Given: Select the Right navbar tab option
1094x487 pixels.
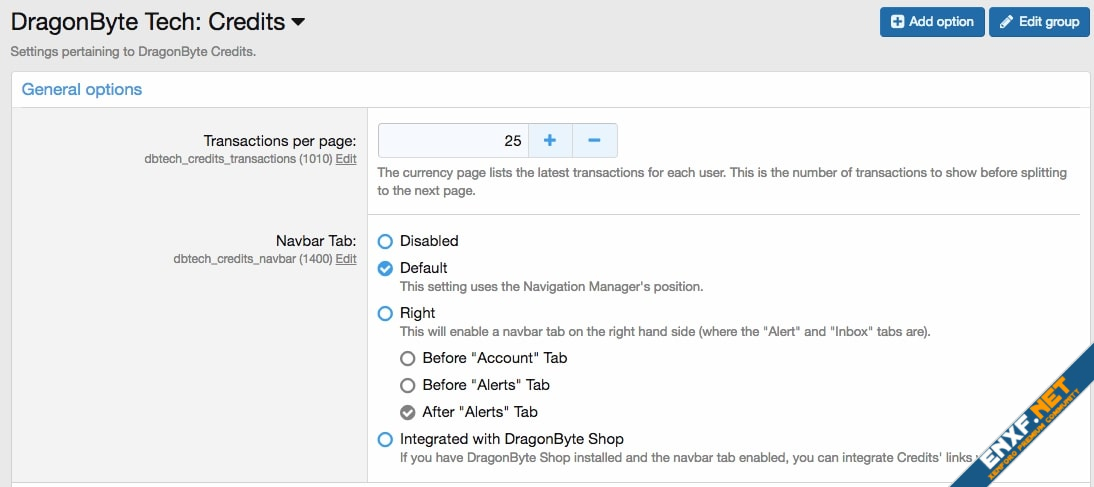Looking at the screenshot, I should [x=385, y=314].
